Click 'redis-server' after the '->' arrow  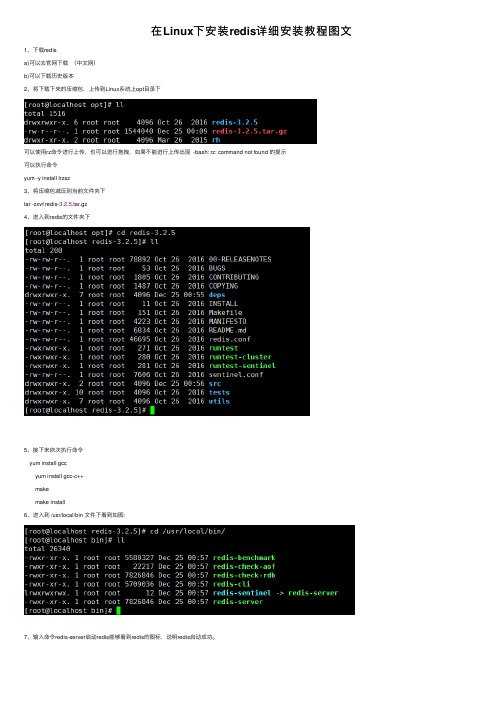click(313, 593)
